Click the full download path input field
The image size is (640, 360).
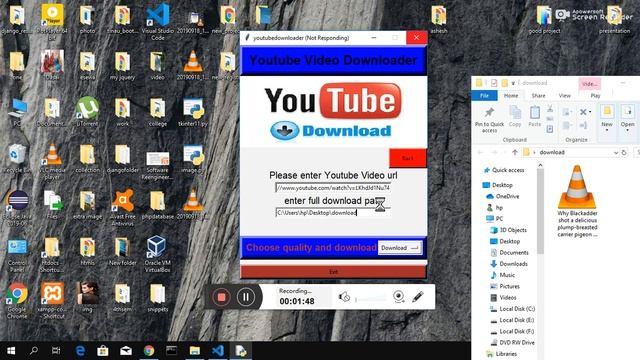(x=333, y=213)
